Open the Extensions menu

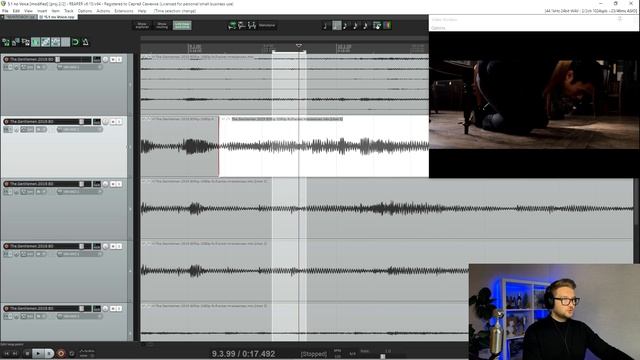[124, 11]
